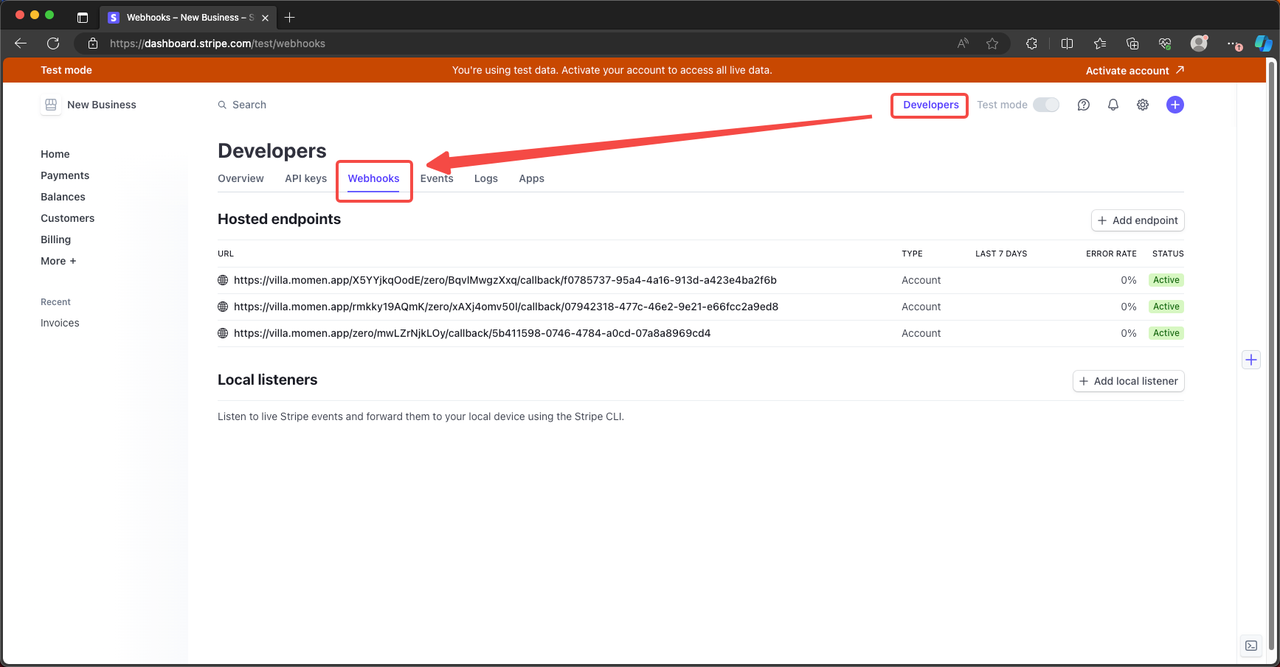The image size is (1280, 667).
Task: Click Active status badge of 5b411598 endpoint
Action: [x=1166, y=333]
